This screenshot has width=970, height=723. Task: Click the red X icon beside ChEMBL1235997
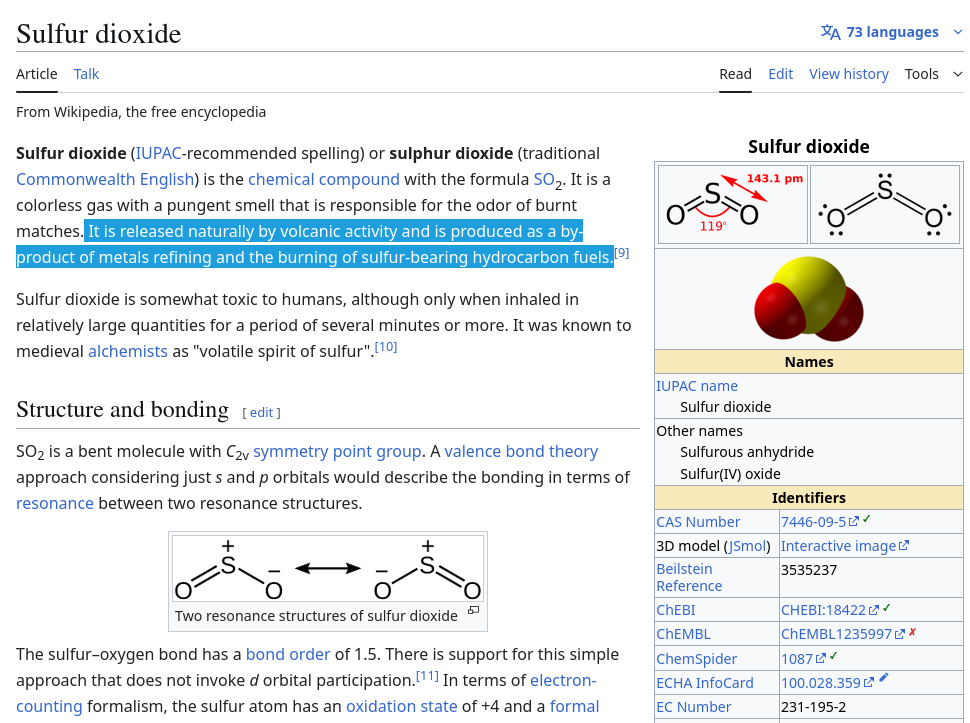[x=912, y=632]
